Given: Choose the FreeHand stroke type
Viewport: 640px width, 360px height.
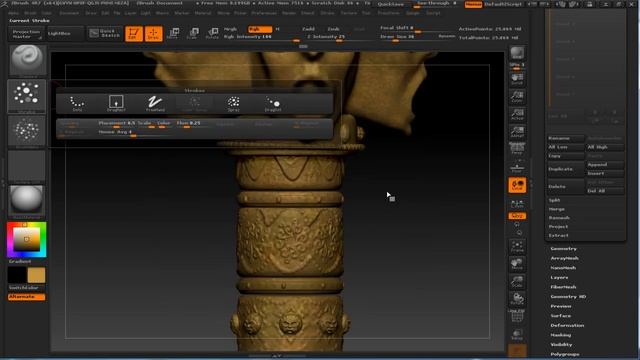Looking at the screenshot, I should coord(155,103).
